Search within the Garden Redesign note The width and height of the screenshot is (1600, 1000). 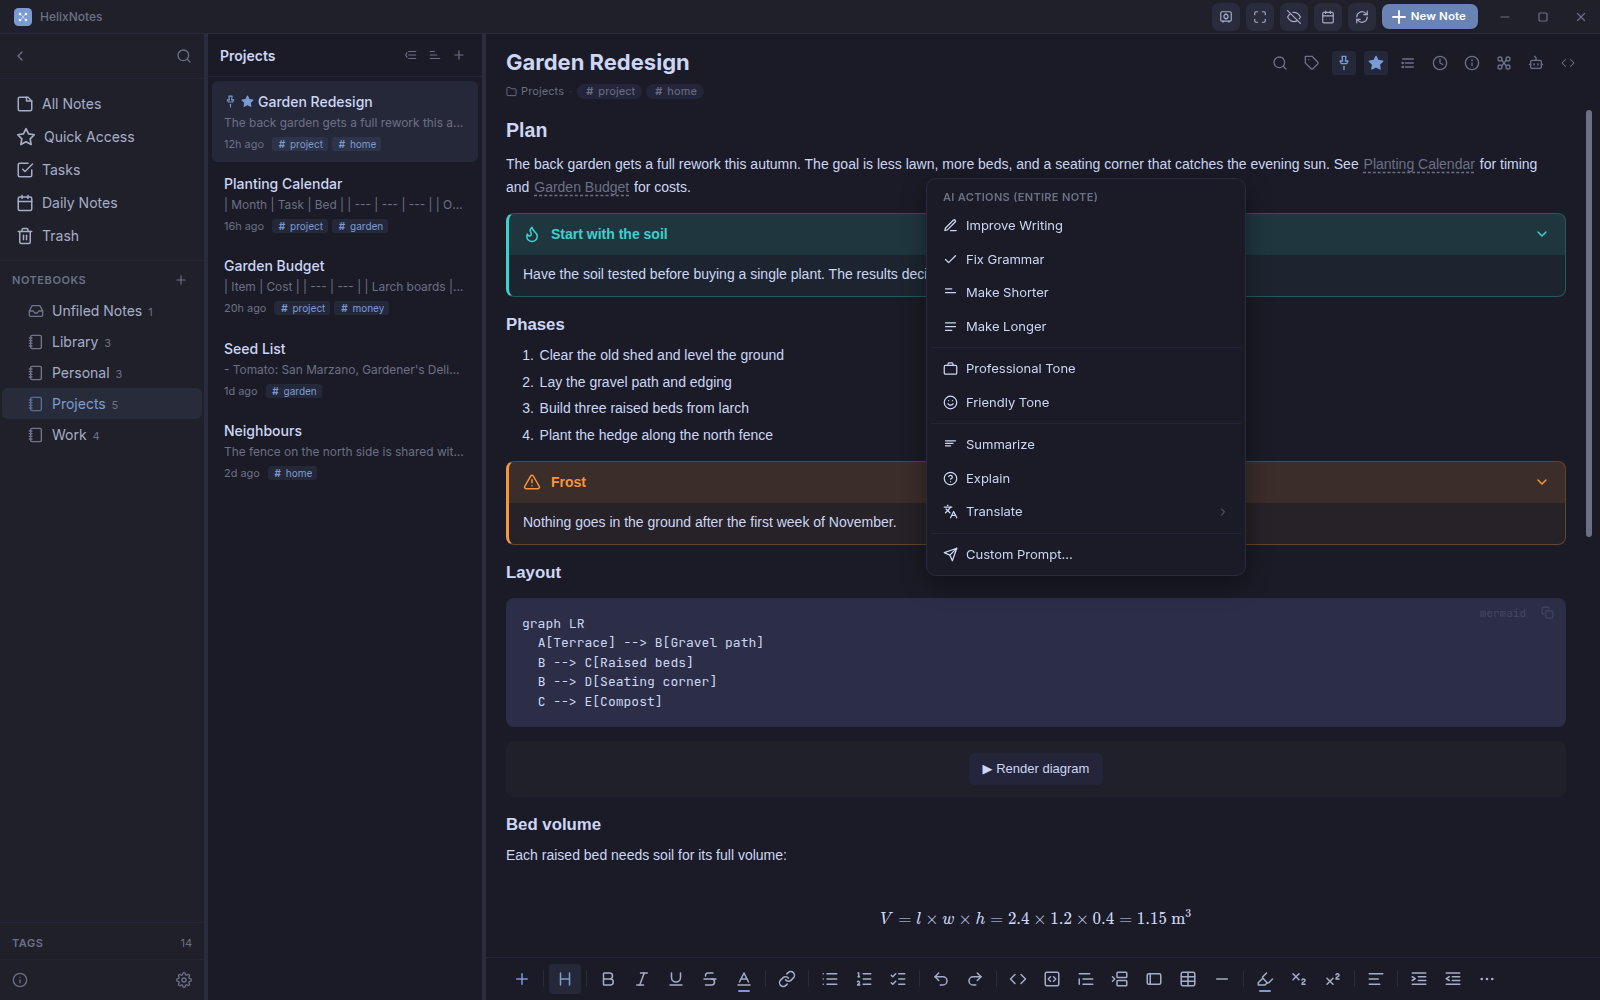[1280, 63]
